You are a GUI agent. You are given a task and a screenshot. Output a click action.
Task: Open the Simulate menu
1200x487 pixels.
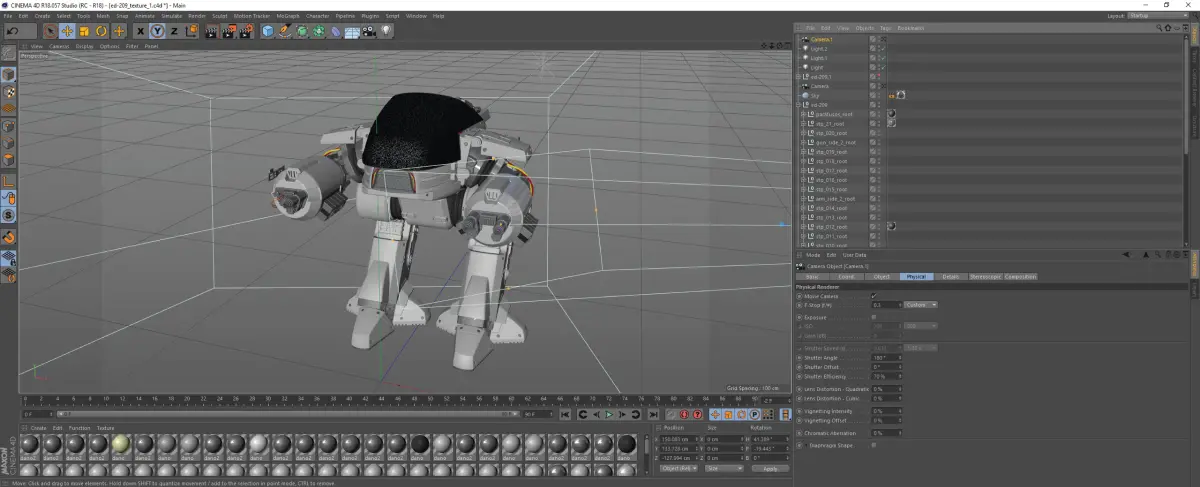171,16
